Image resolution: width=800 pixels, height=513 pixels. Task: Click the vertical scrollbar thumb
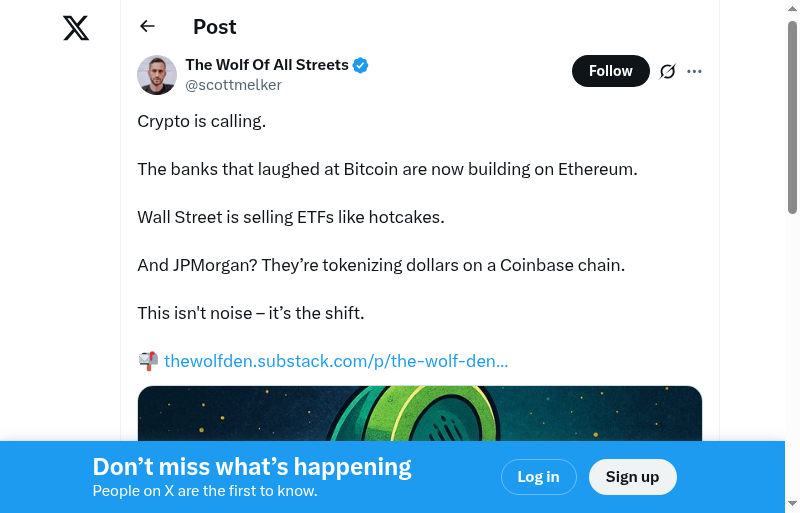(792, 115)
